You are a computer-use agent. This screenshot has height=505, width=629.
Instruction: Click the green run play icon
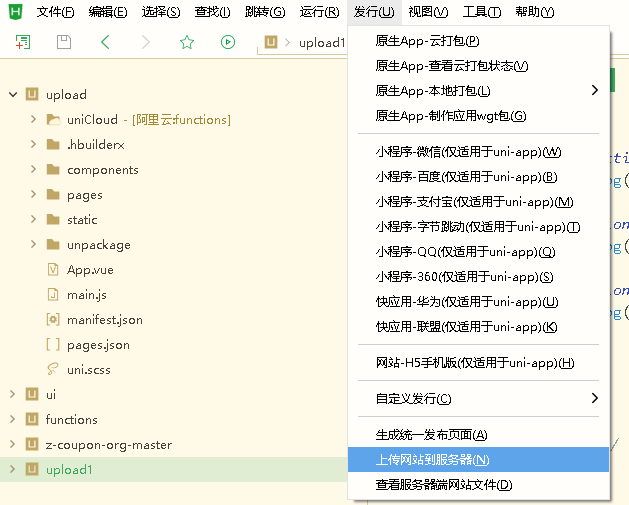click(x=228, y=42)
